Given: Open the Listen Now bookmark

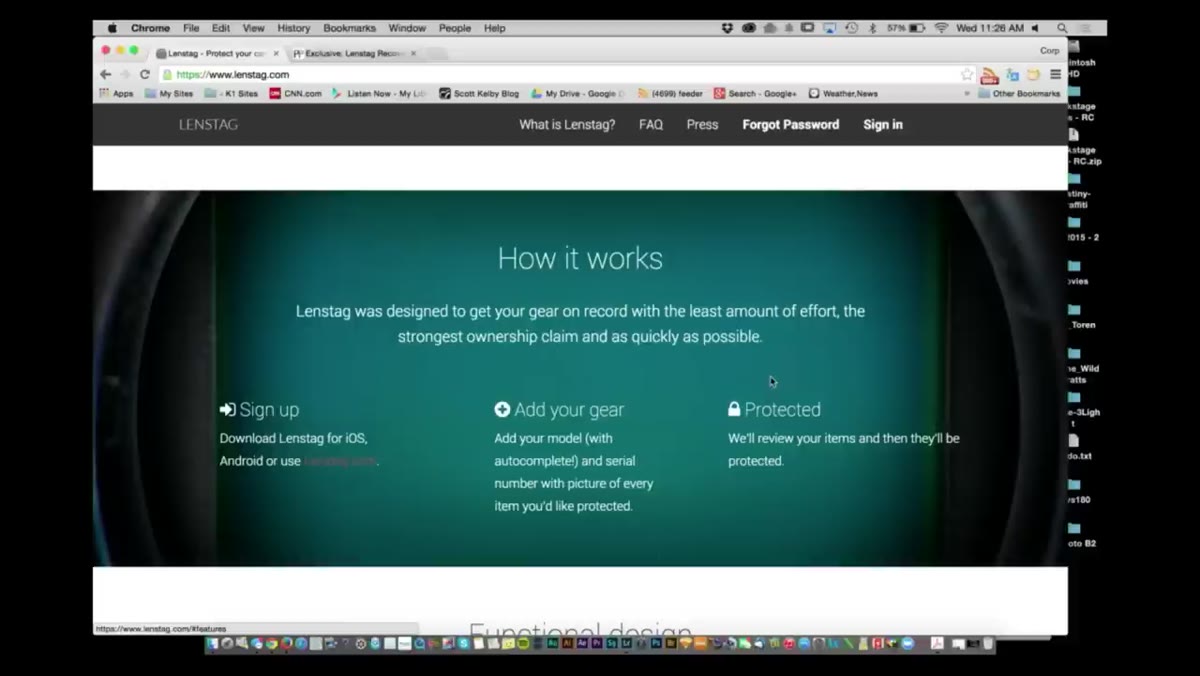Looking at the screenshot, I should coord(379,93).
